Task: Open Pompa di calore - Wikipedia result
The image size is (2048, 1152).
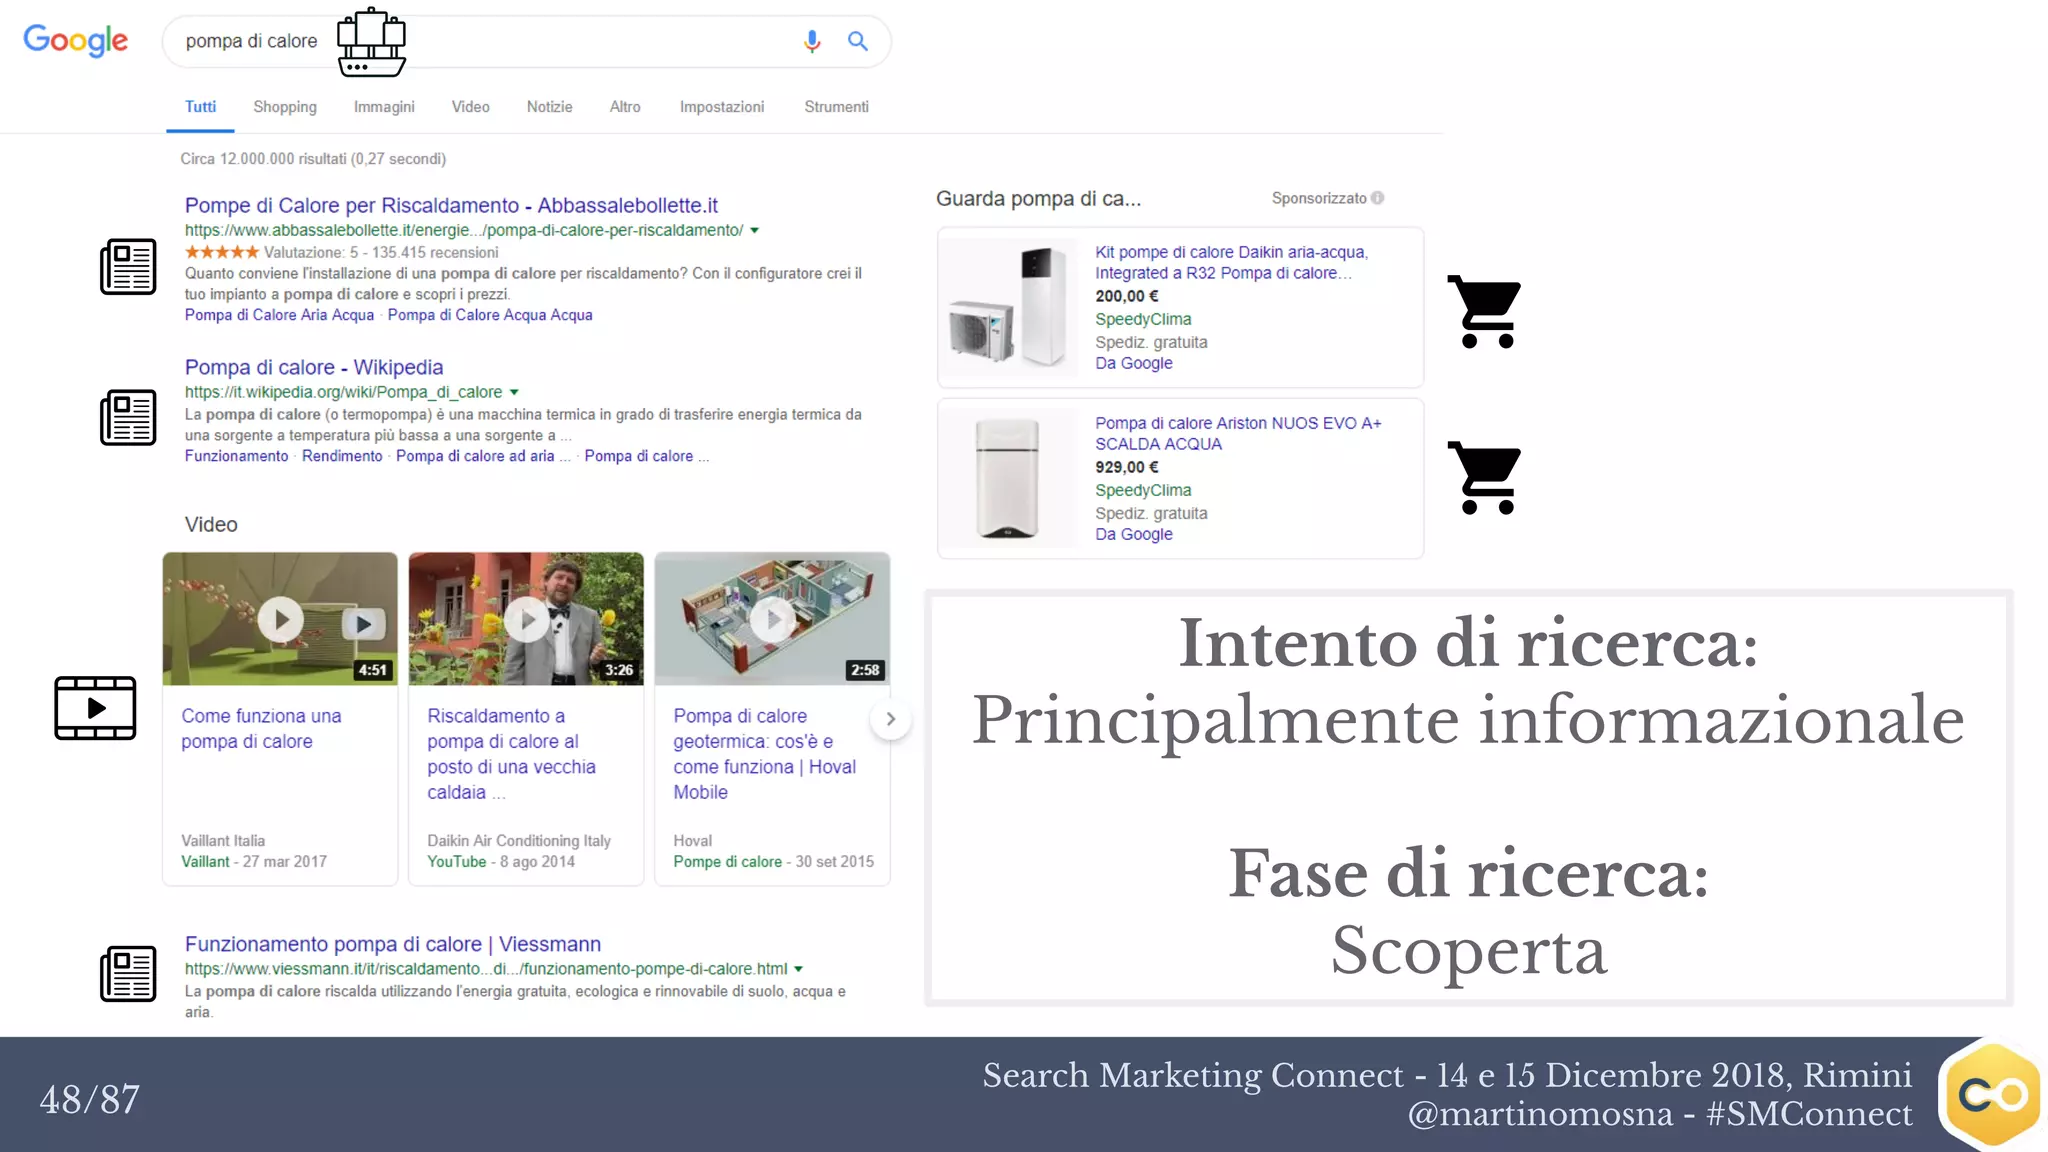Action: (x=314, y=367)
